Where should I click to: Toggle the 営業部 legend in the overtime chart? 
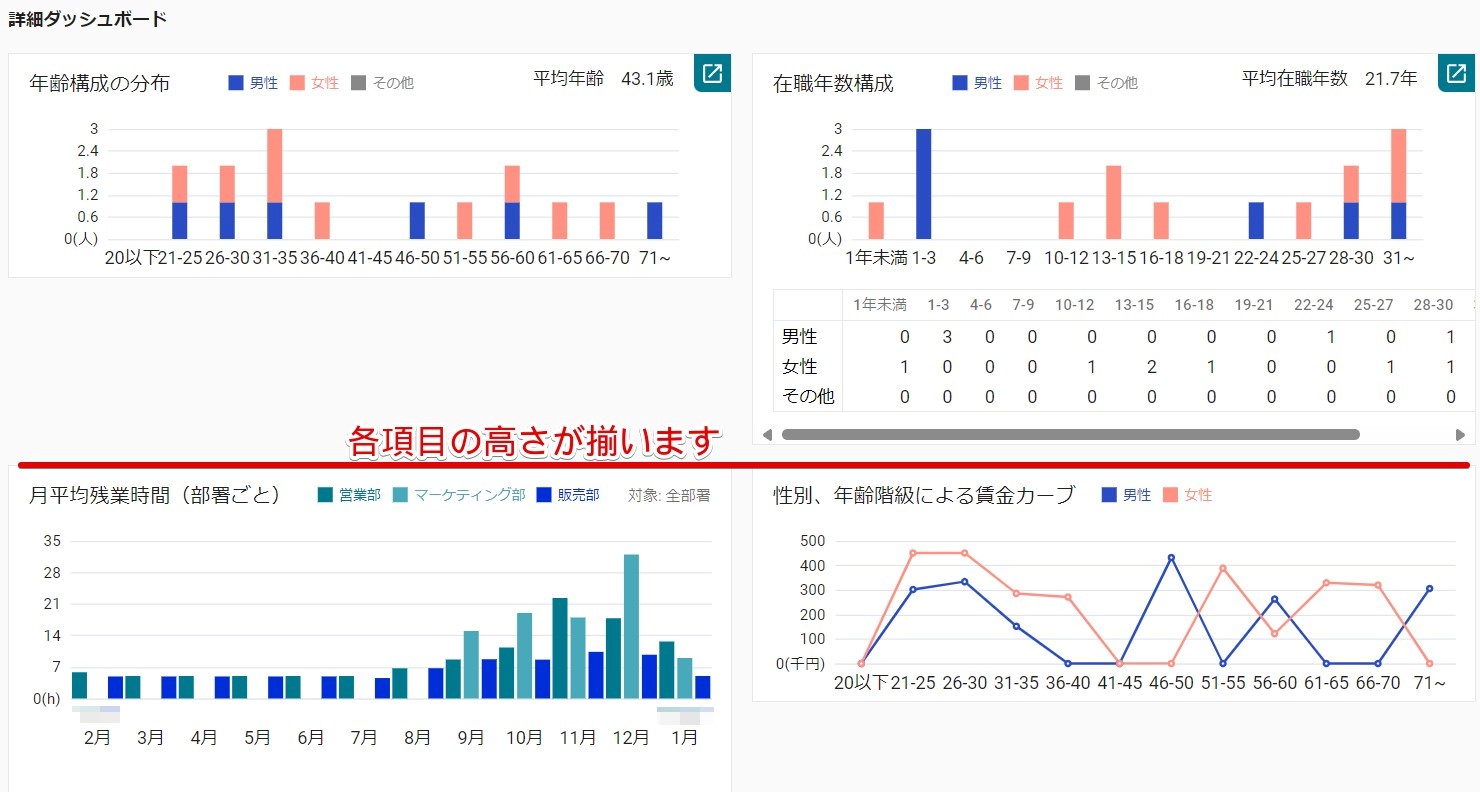click(349, 495)
